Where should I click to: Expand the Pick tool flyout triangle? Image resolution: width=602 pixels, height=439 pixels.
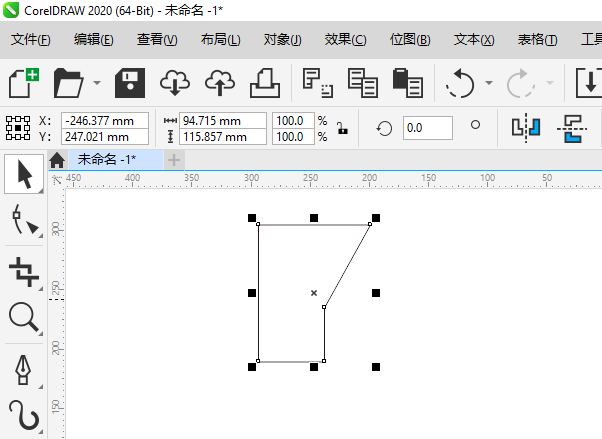(41, 191)
